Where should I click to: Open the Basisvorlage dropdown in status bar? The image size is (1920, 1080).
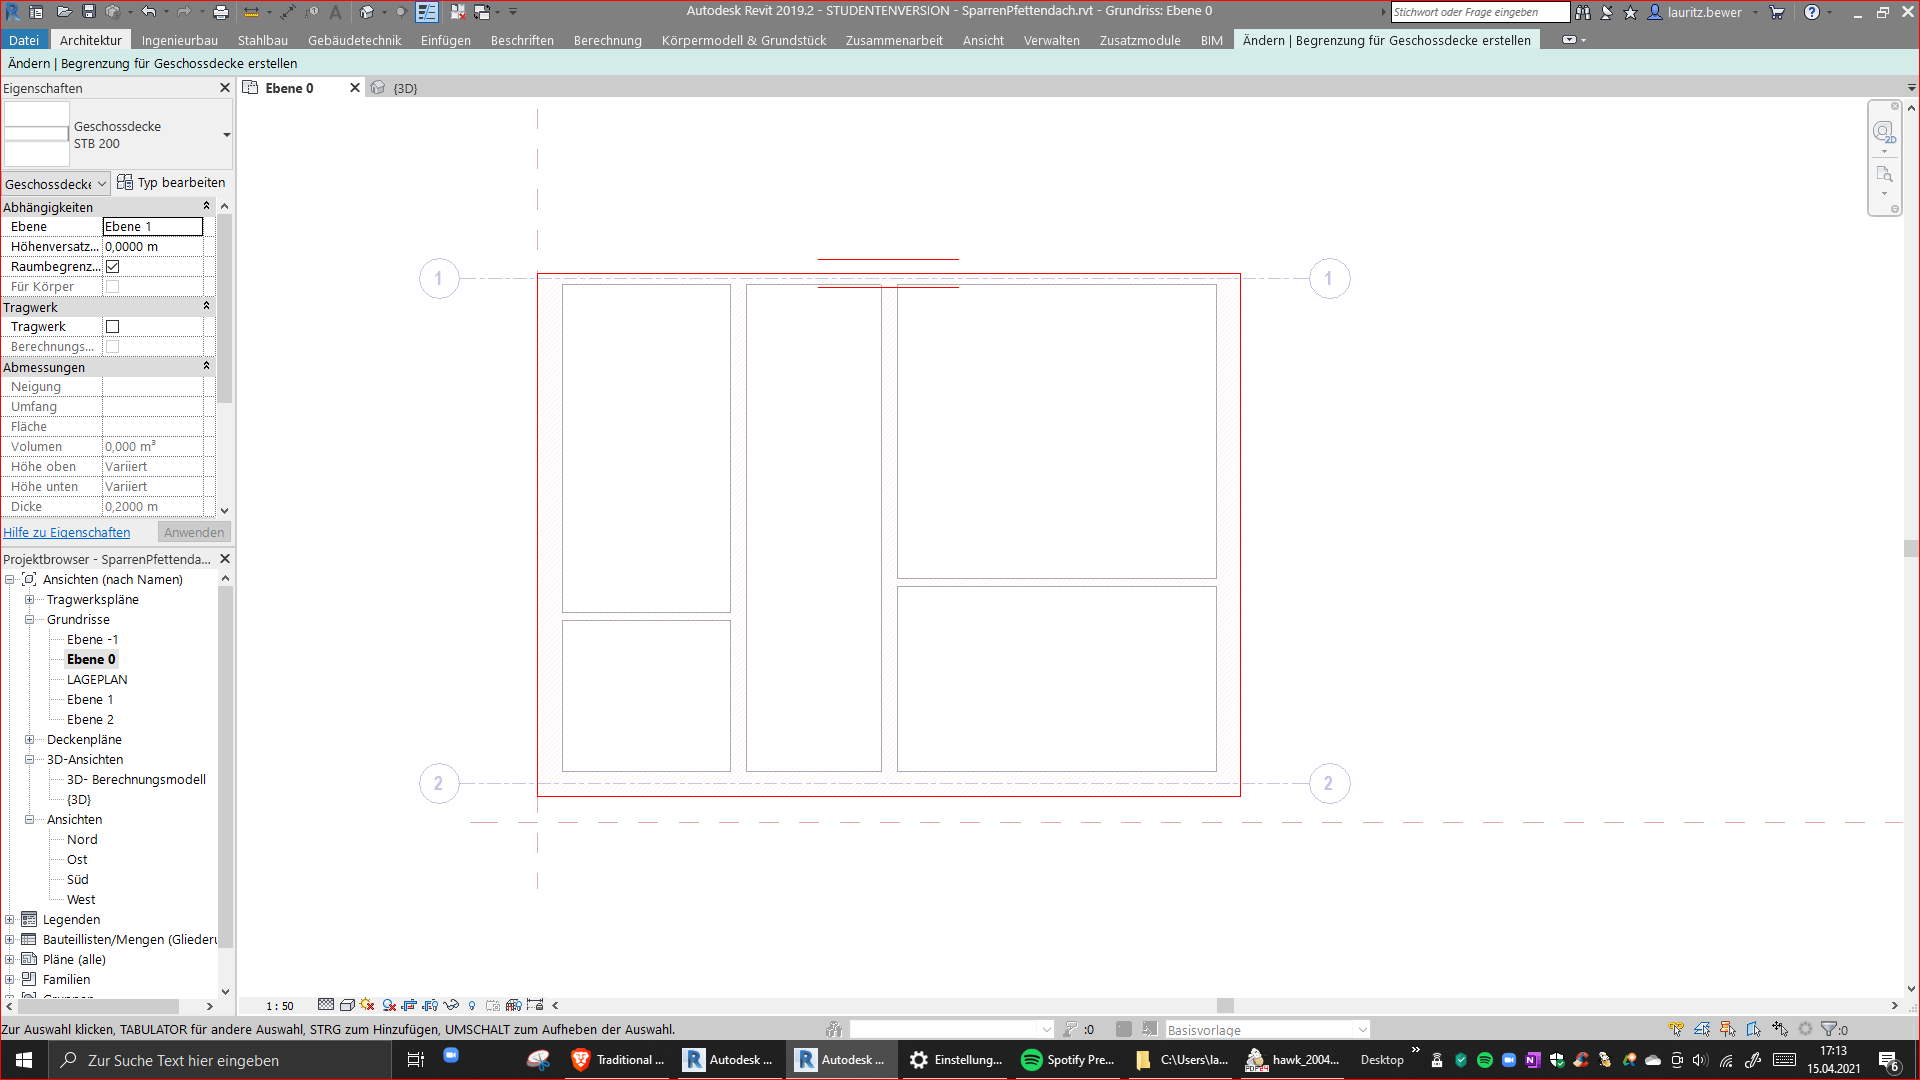1267,1030
